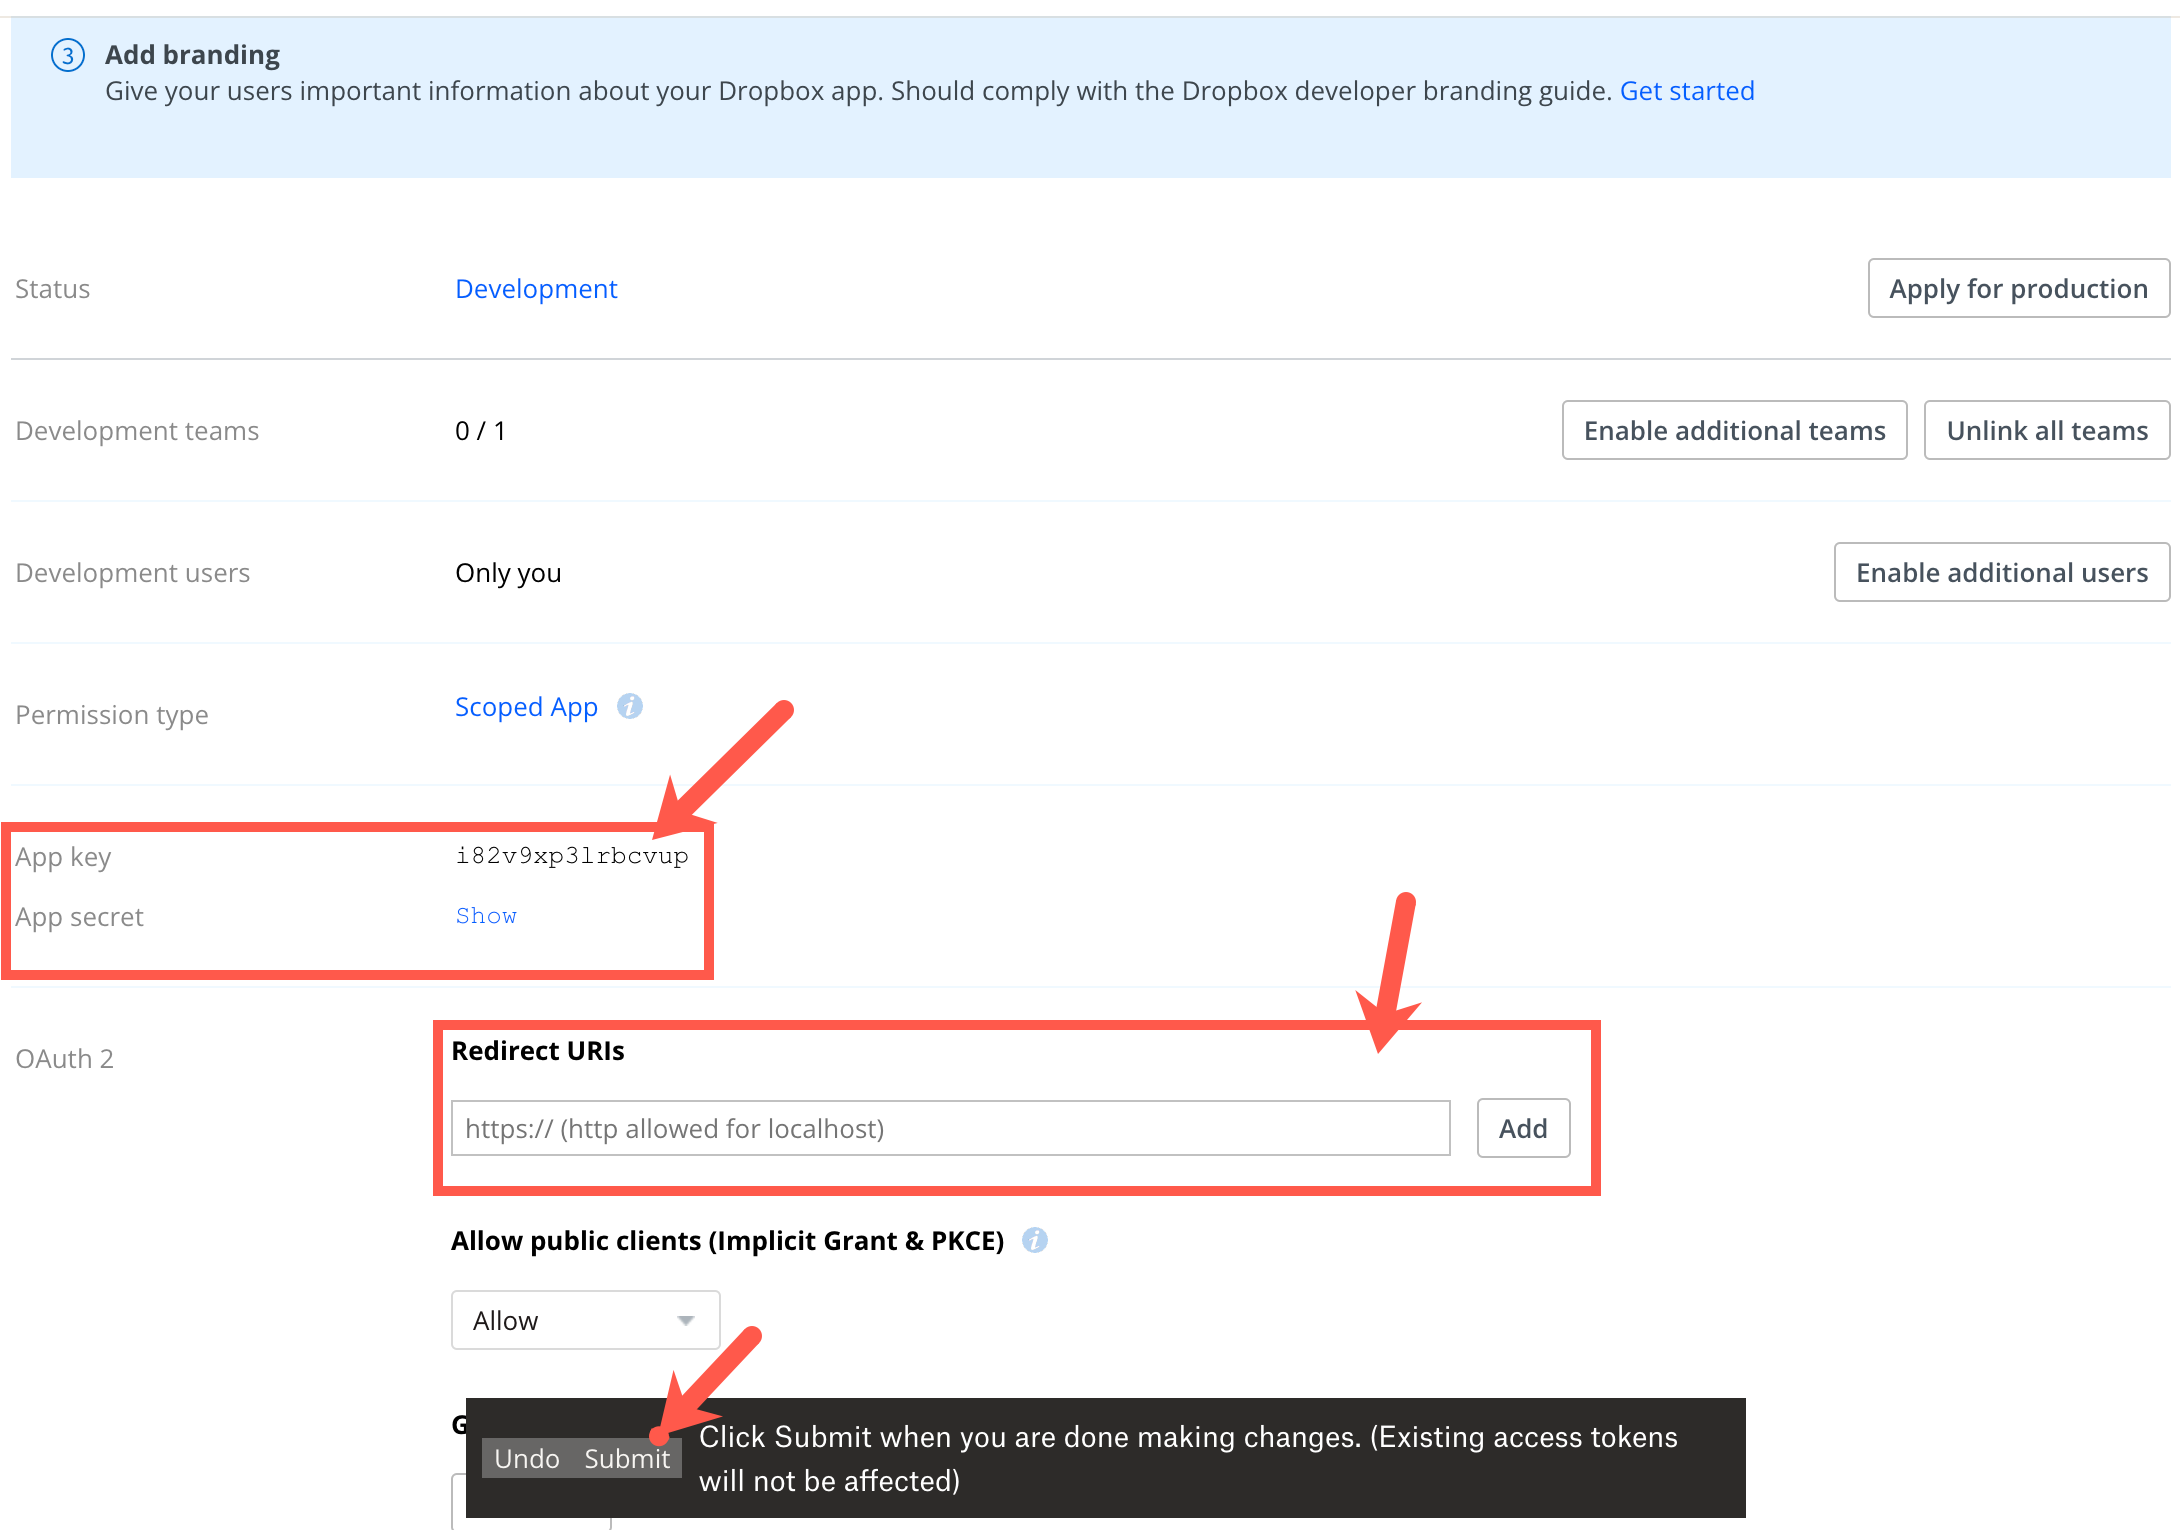
Task: Click the Unlink all teams button
Action: point(2047,431)
